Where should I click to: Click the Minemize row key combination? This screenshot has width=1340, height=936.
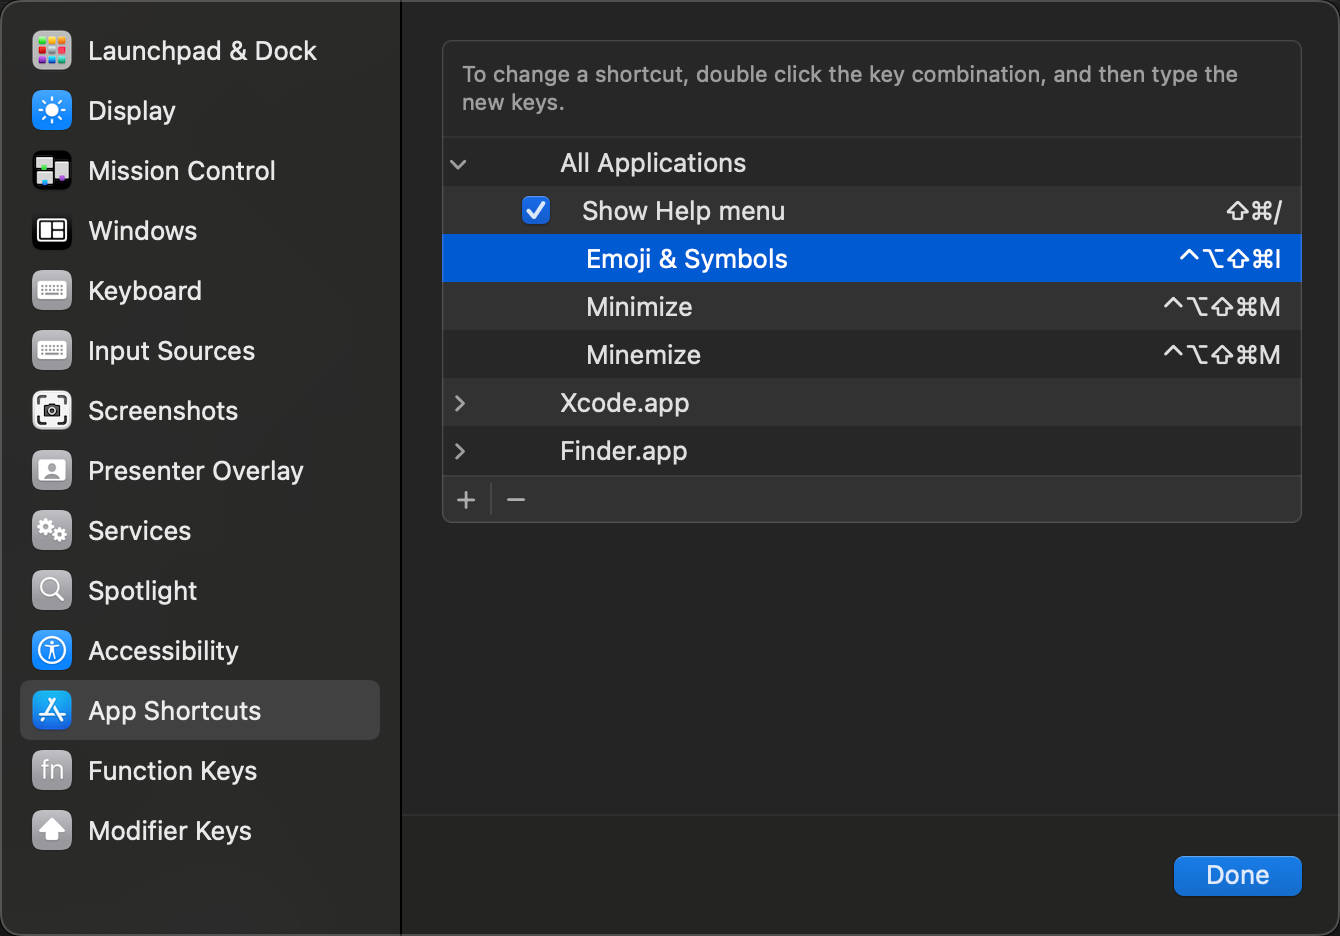click(1222, 355)
